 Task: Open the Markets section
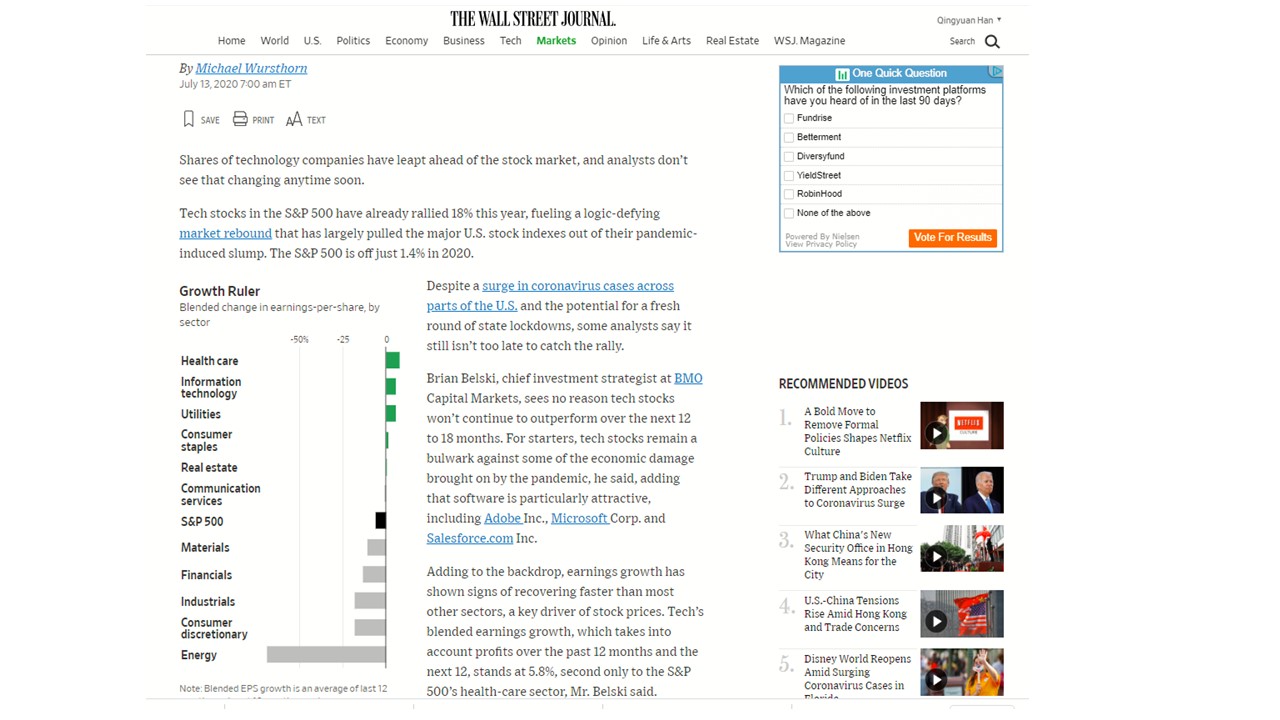[556, 41]
